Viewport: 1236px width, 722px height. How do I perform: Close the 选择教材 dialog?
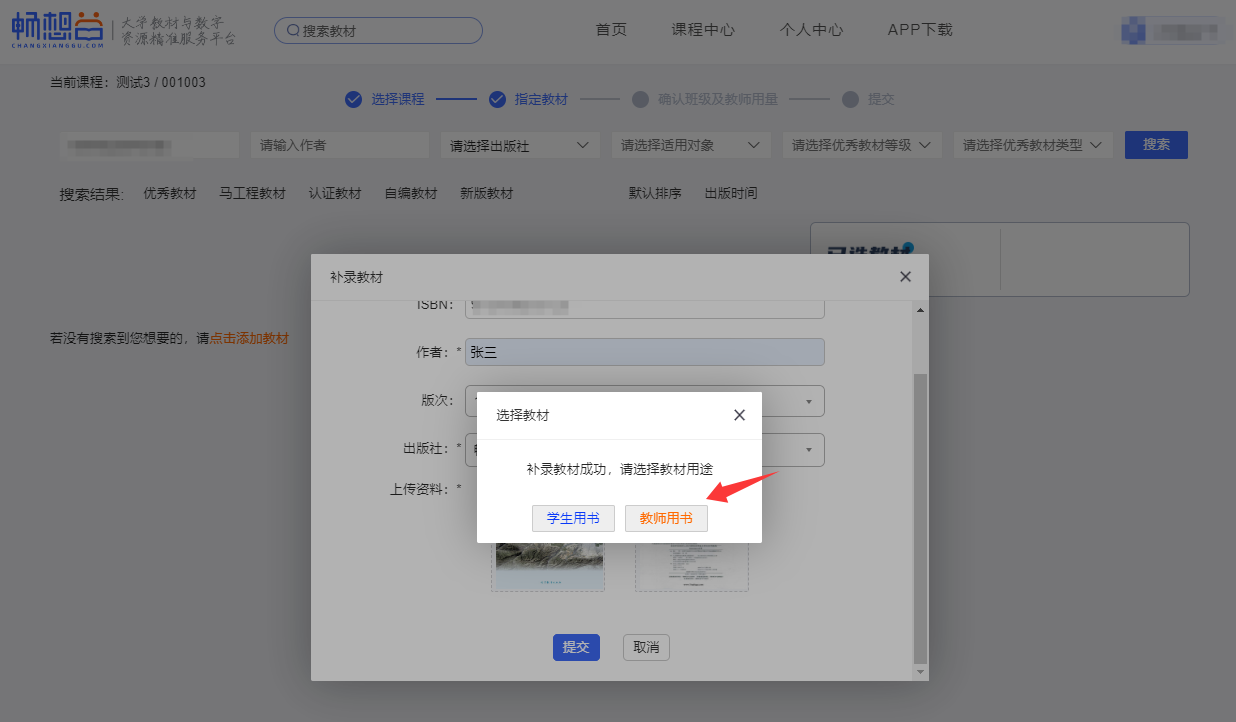pos(739,415)
